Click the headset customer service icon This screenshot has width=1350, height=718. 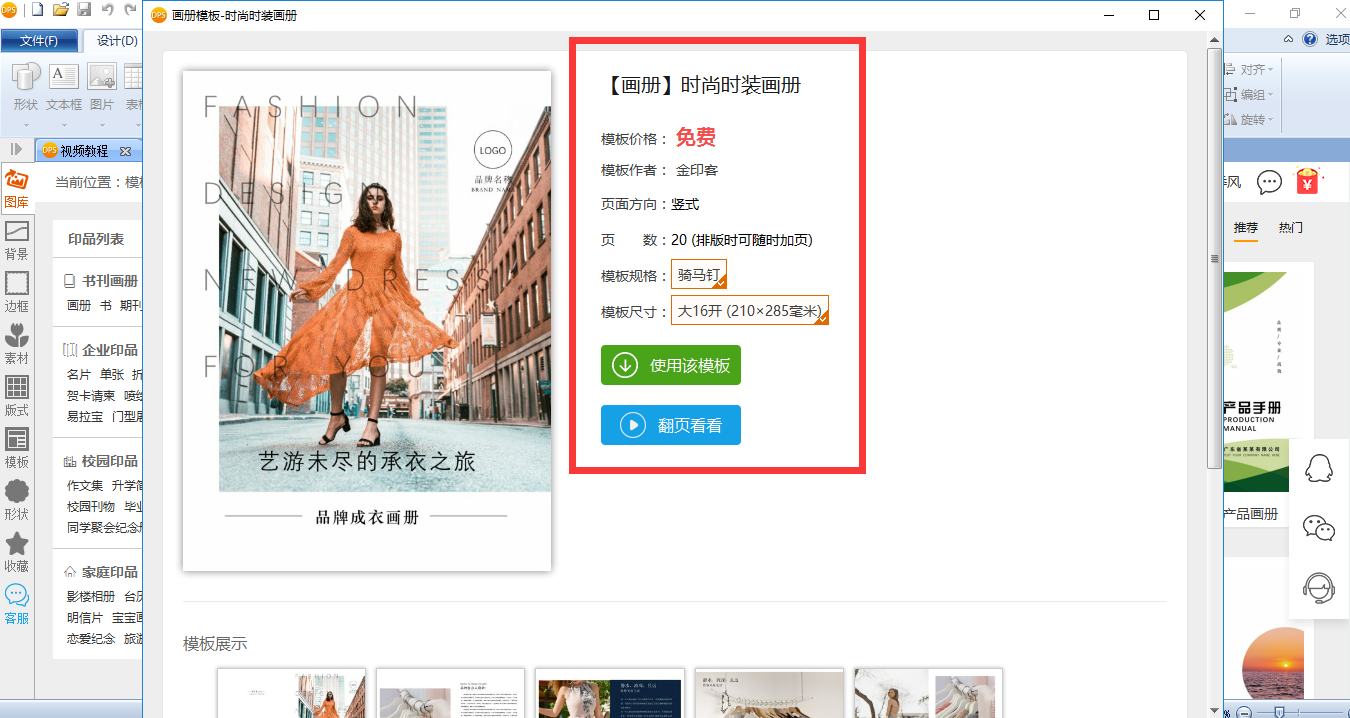pos(1319,588)
